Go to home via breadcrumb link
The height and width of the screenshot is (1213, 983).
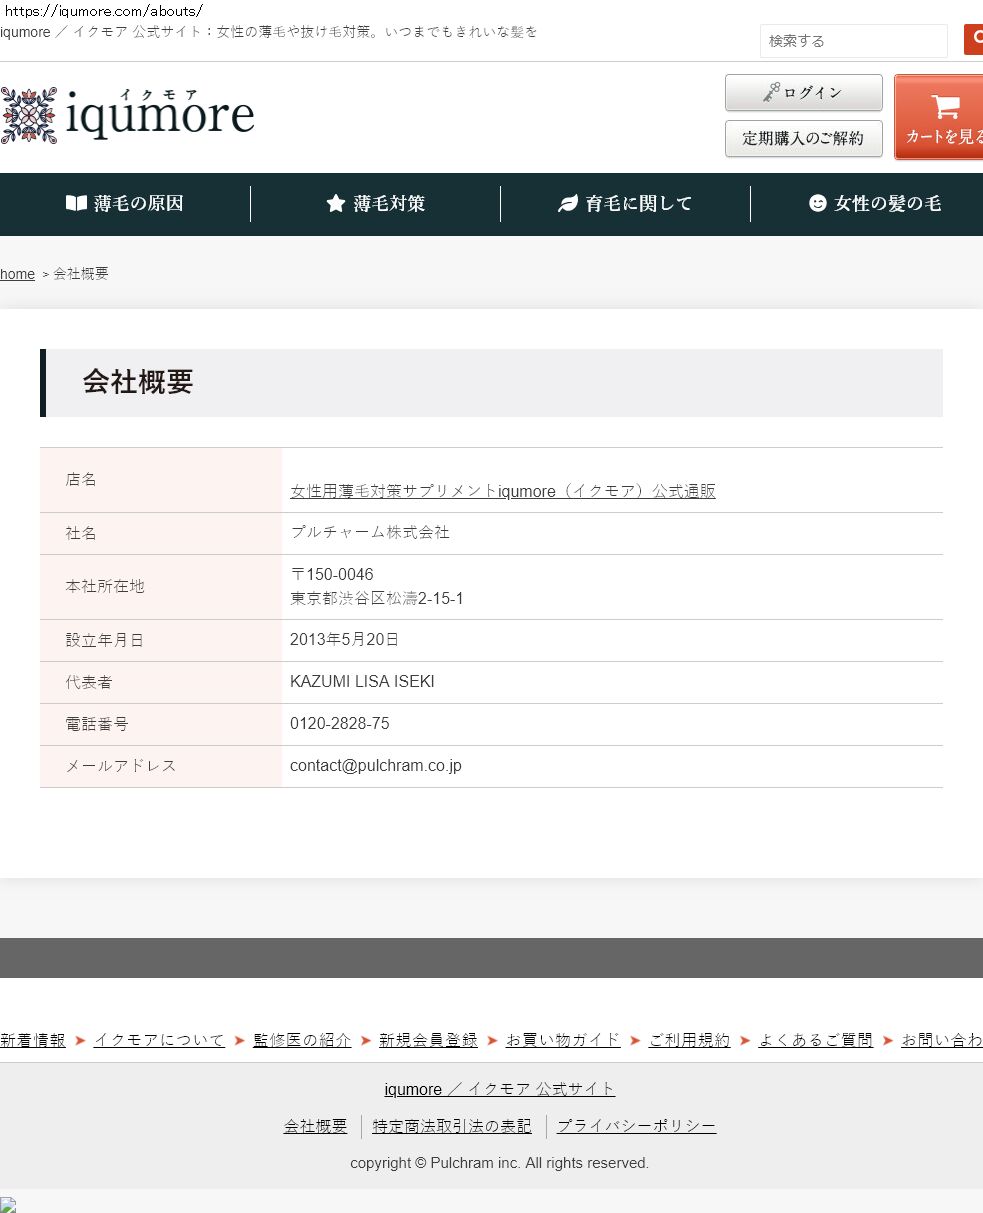pyautogui.click(x=17, y=274)
